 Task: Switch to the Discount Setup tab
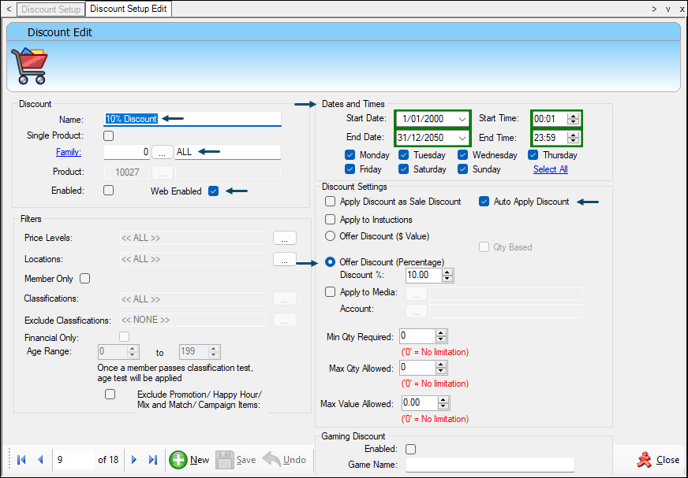(x=50, y=9)
